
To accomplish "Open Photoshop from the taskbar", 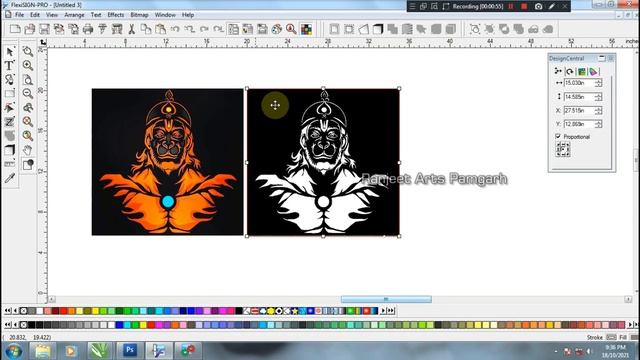I will [129, 351].
